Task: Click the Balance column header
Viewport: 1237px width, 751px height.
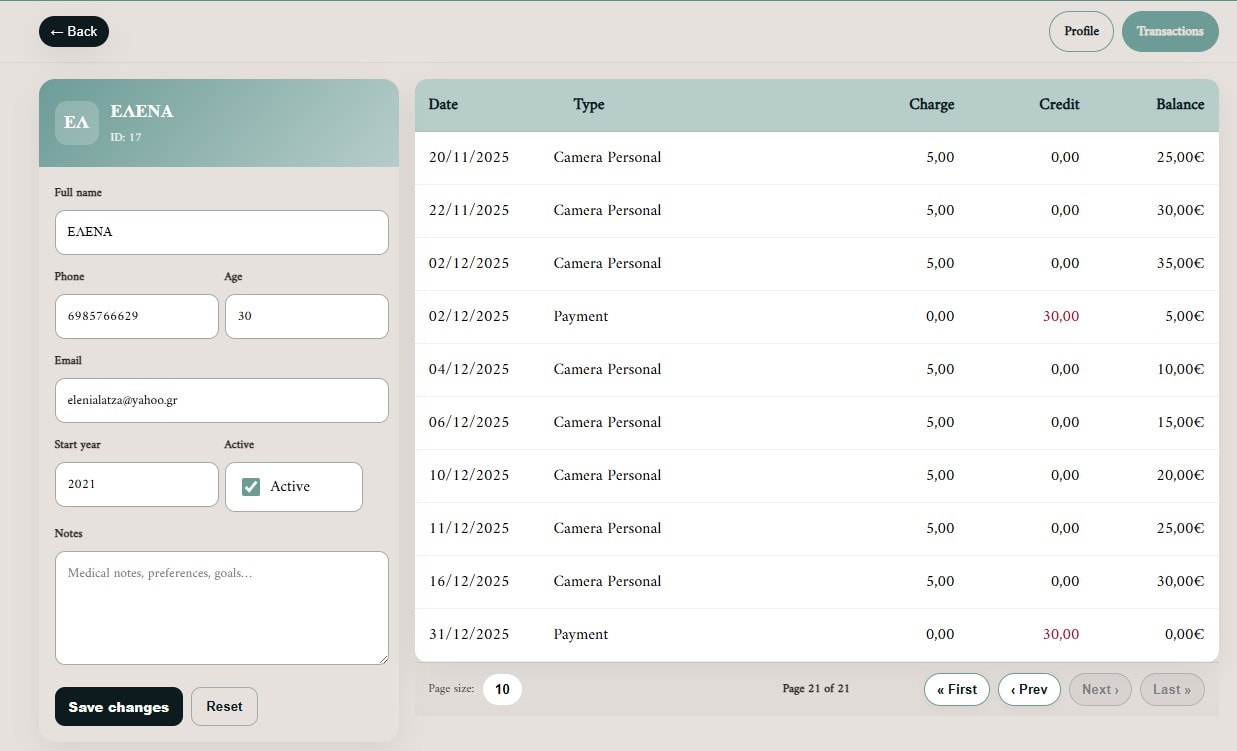Action: click(x=1180, y=104)
